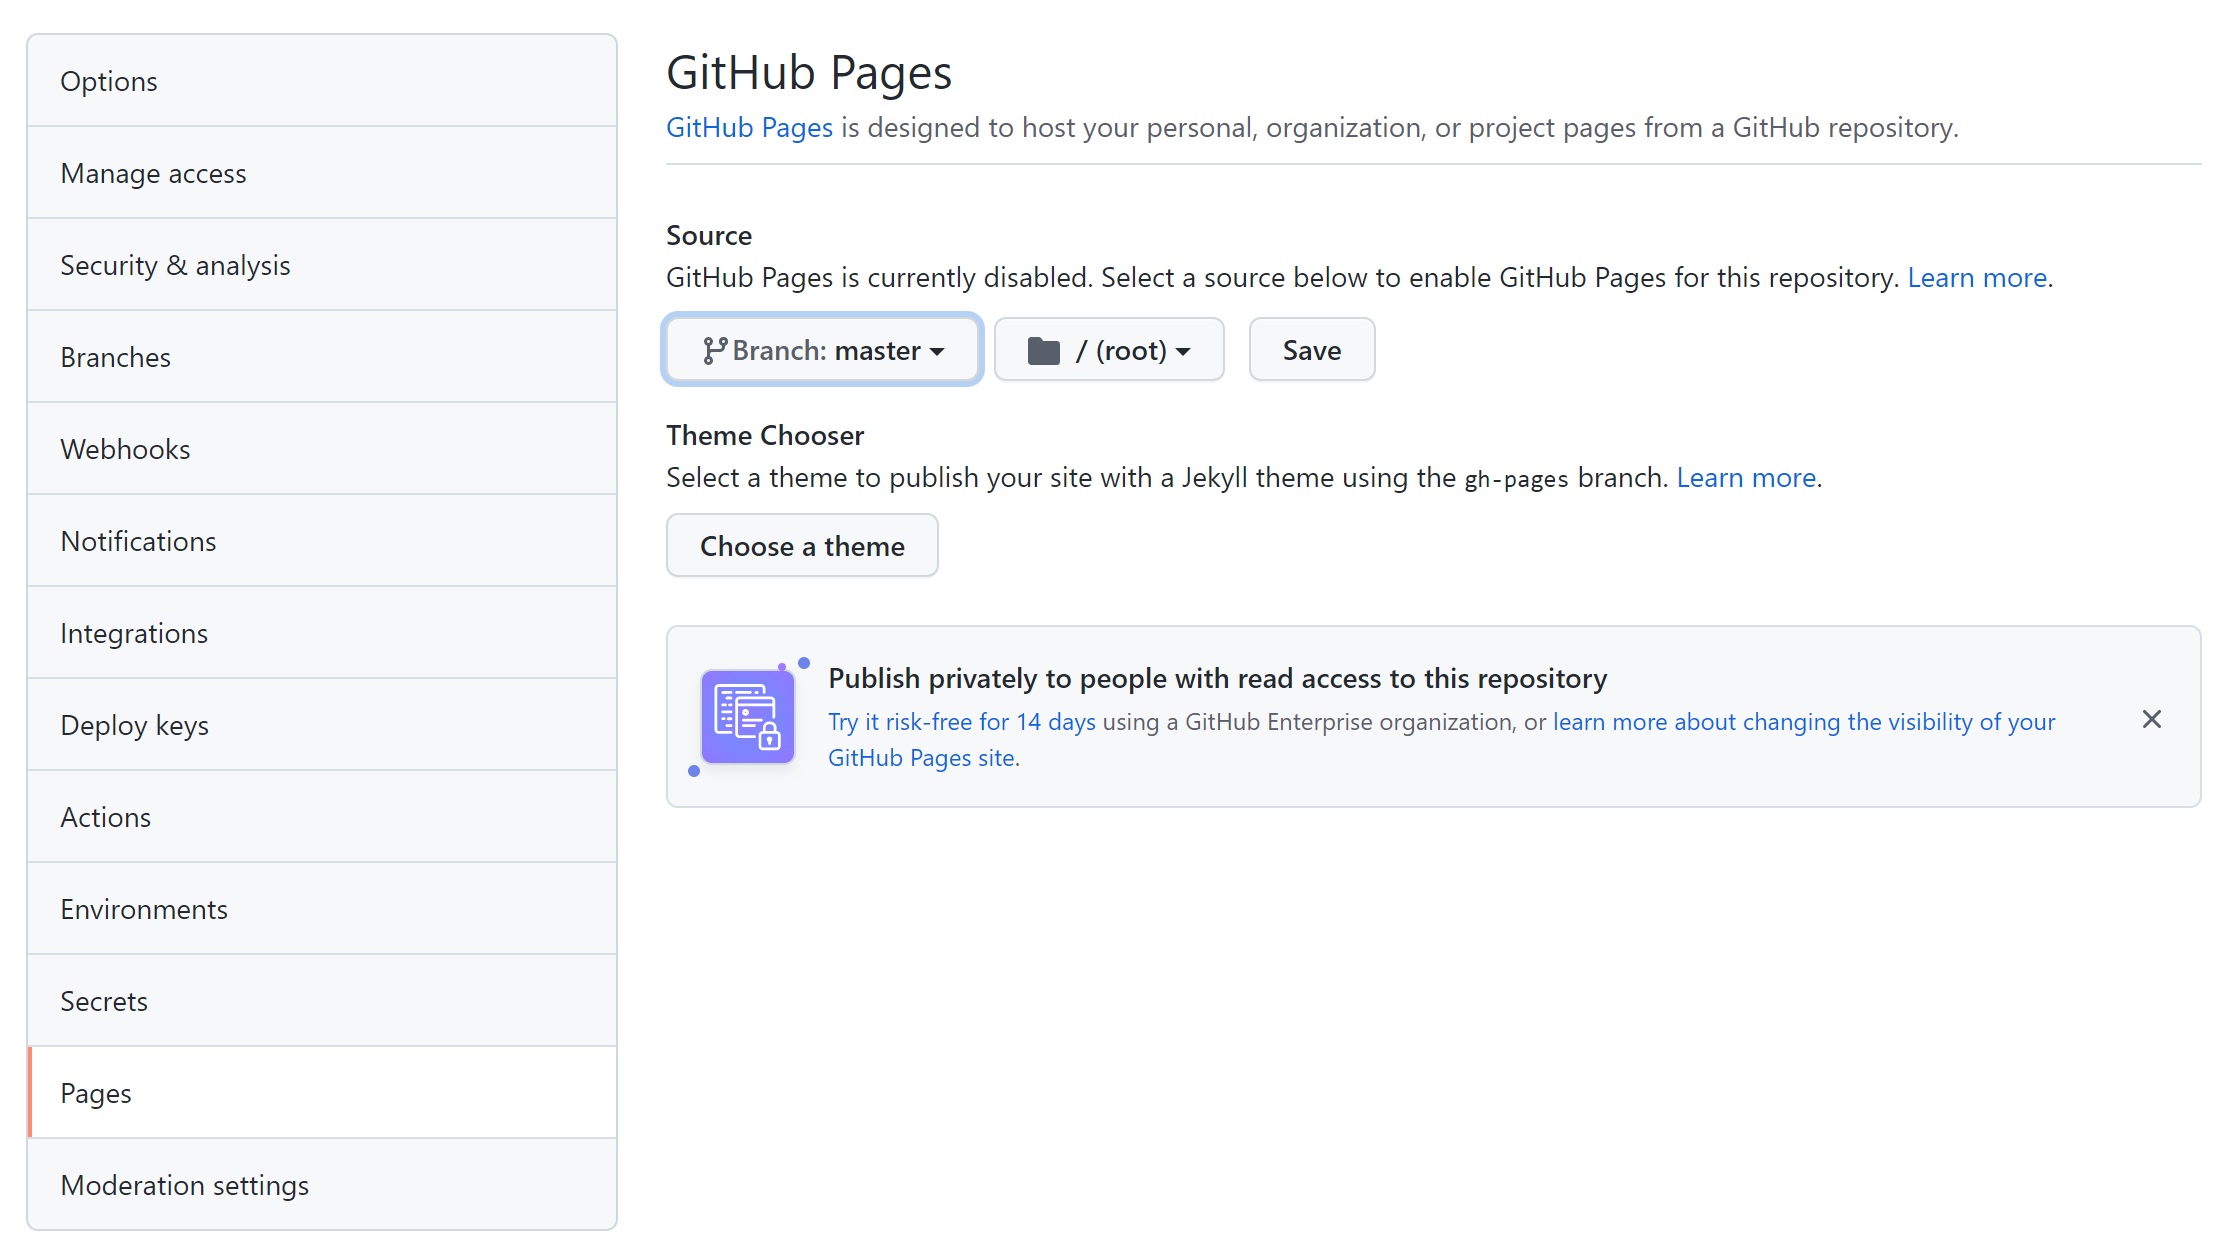Click Learn more link under Source
2230x1258 pixels.
[x=1977, y=278]
